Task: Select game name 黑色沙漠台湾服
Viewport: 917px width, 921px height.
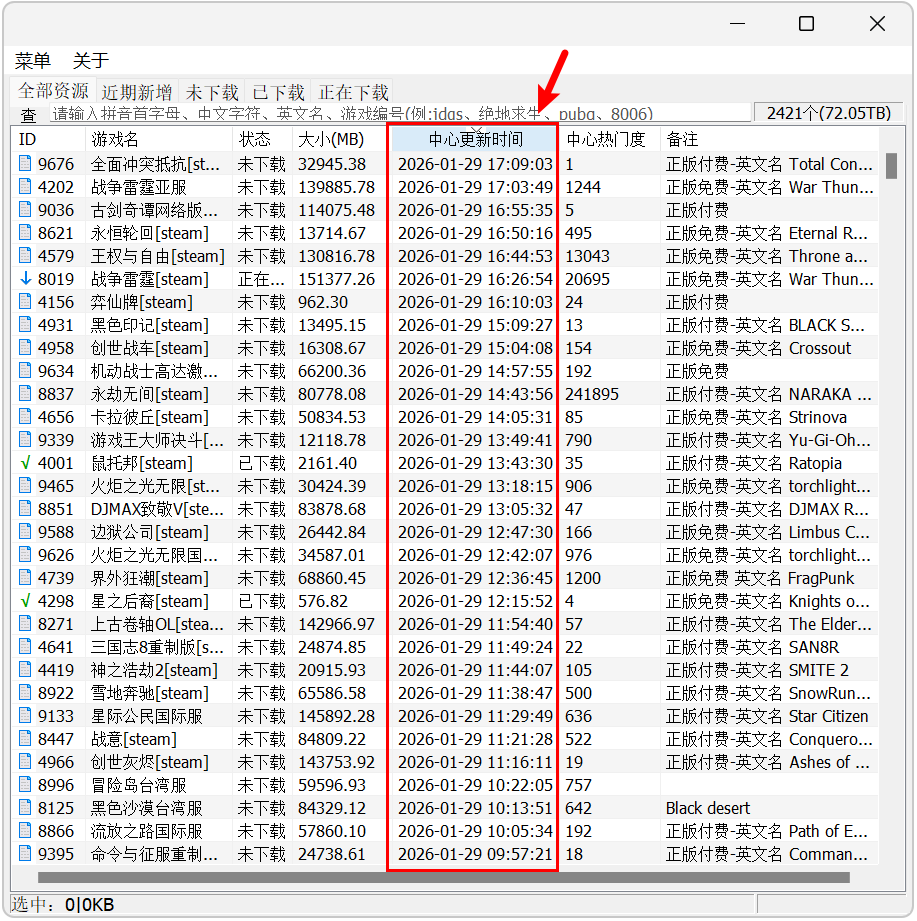Action: [147, 808]
